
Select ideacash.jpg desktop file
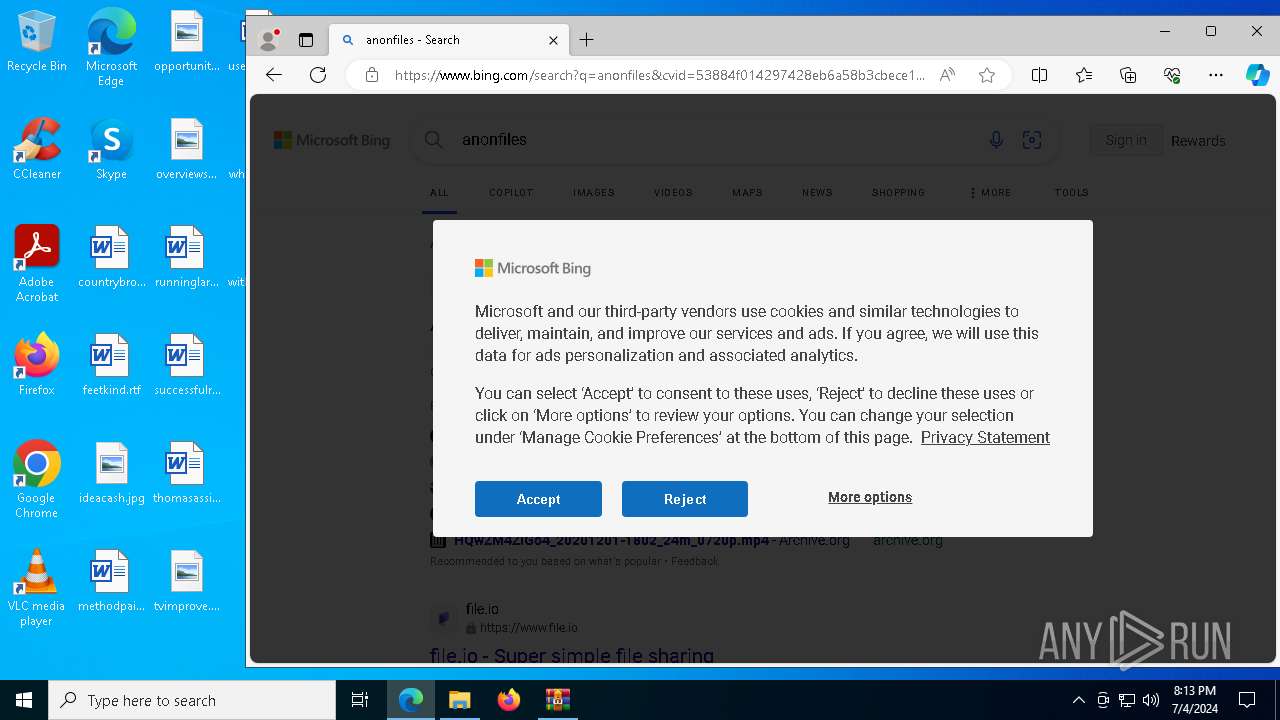point(111,473)
